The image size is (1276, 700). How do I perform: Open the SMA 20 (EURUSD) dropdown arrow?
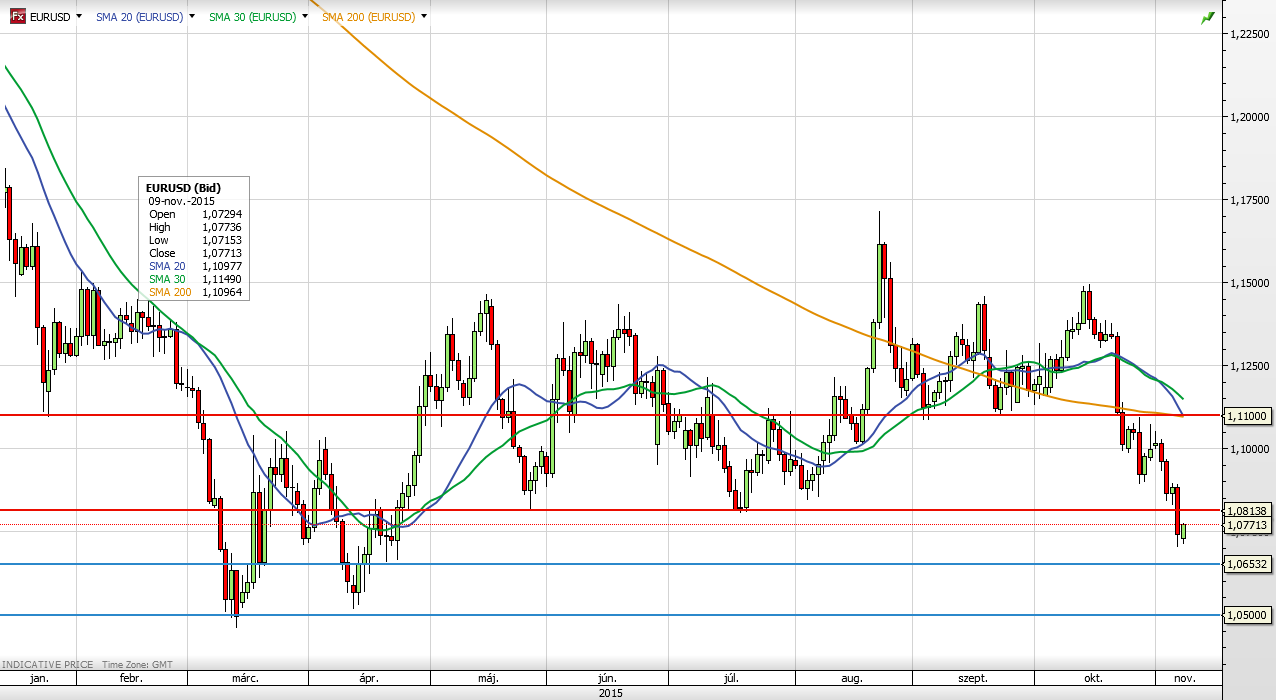coord(191,17)
